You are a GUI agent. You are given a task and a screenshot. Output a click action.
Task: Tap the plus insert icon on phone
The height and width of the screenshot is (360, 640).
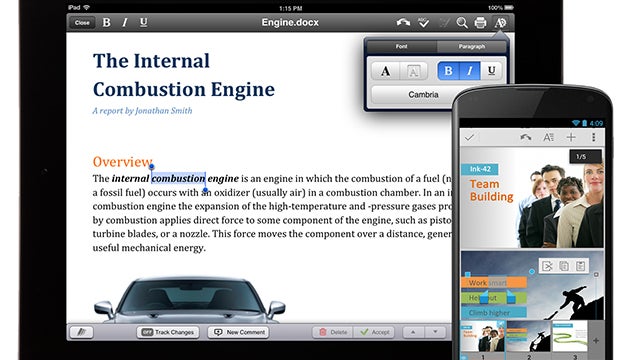coord(571,138)
